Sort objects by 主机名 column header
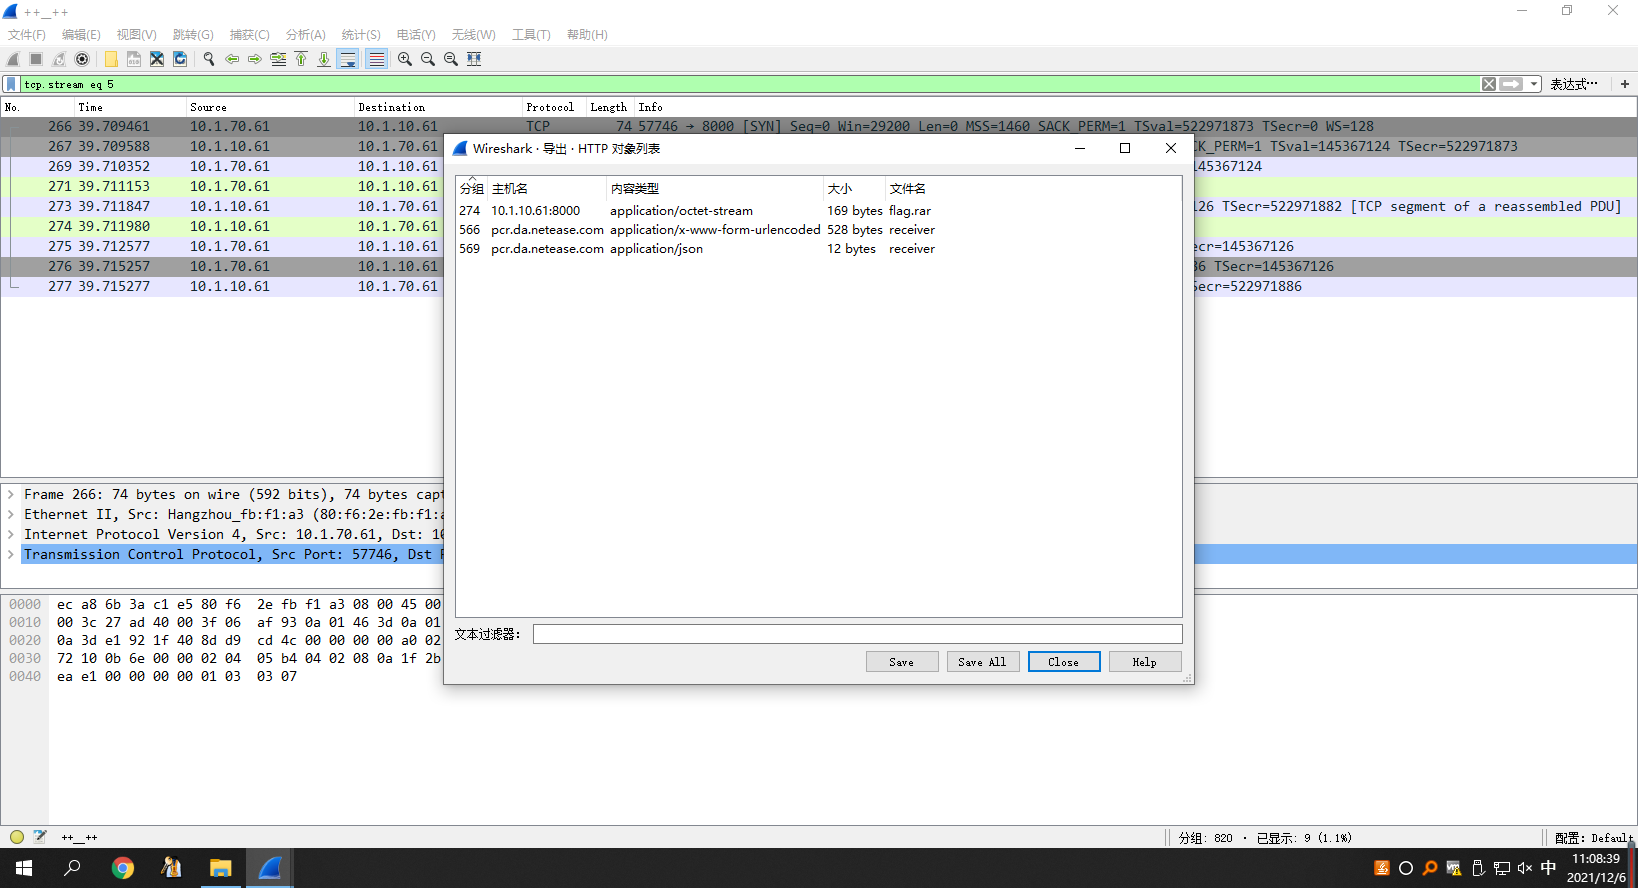Viewport: 1638px width, 888px height. pos(547,188)
